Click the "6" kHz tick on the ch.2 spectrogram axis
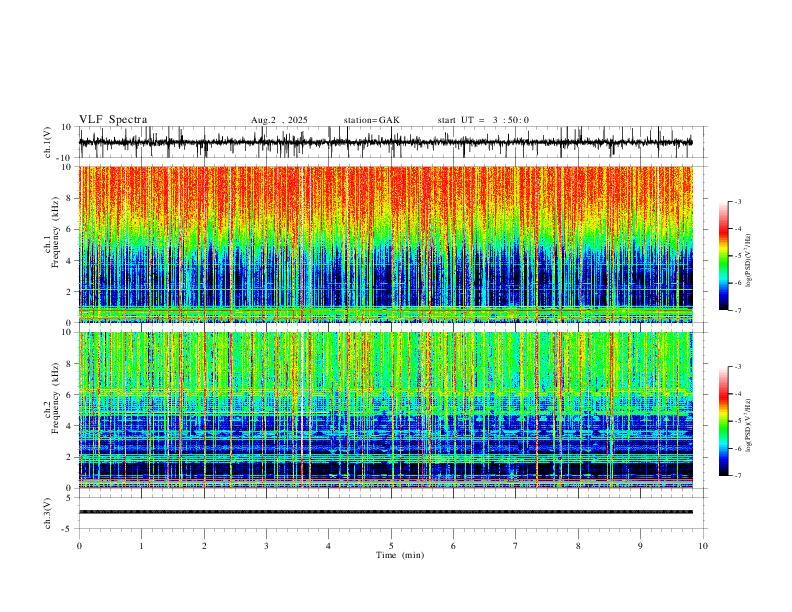Screen dimensions: 792x612 click(69, 395)
